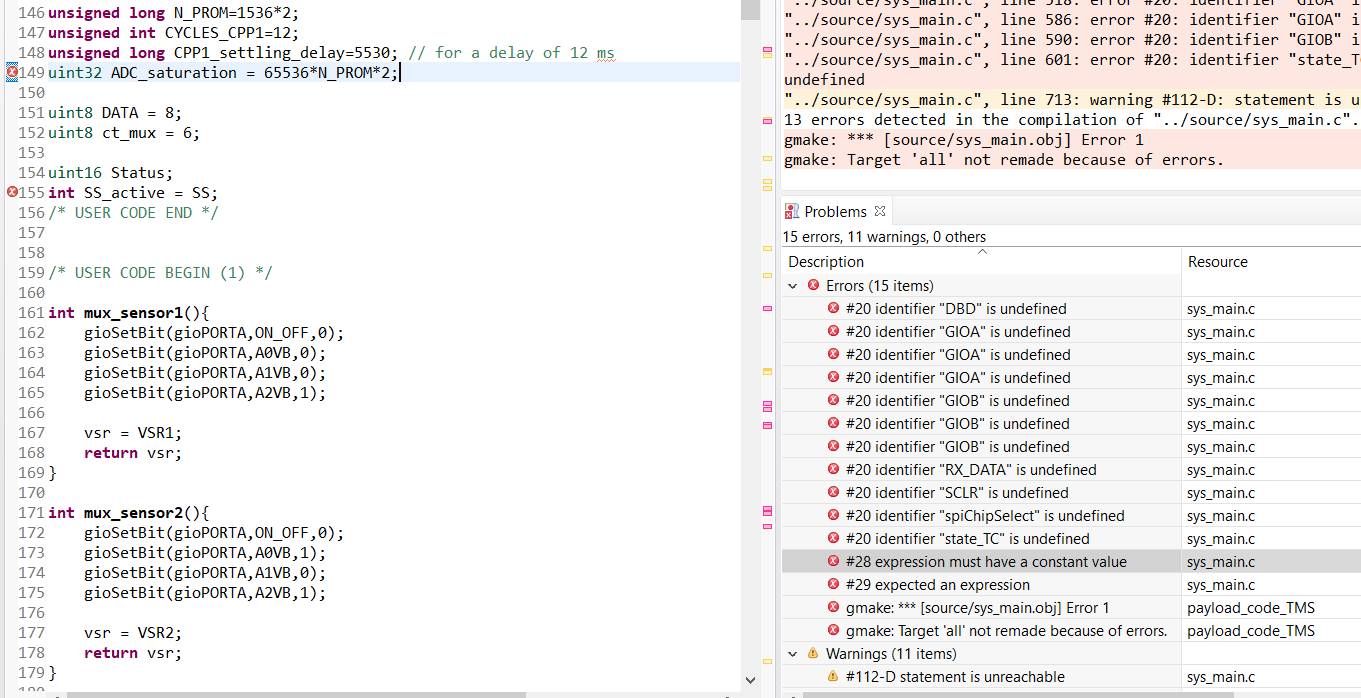Click the error marker on line 149
Image resolution: width=1361 pixels, height=698 pixels.
[x=12, y=72]
